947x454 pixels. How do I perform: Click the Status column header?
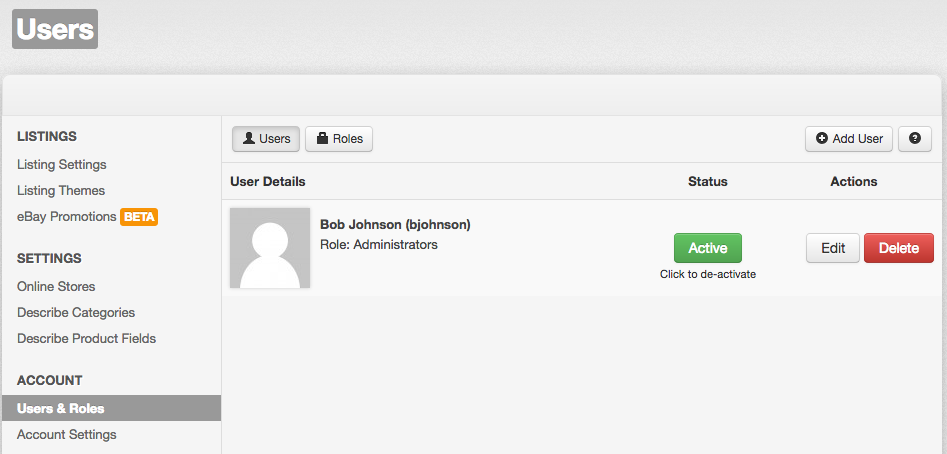tap(707, 181)
